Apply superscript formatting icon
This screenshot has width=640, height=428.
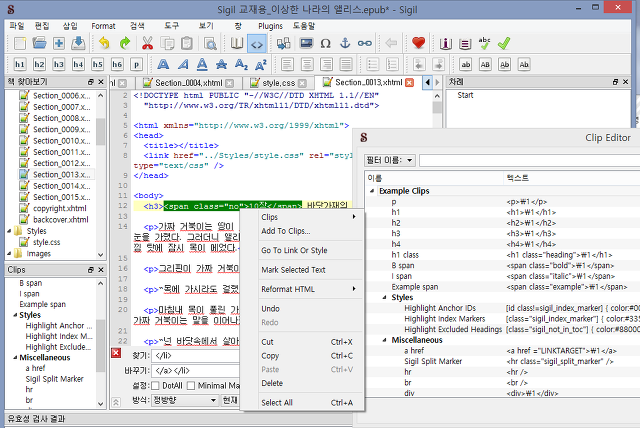click(x=261, y=64)
